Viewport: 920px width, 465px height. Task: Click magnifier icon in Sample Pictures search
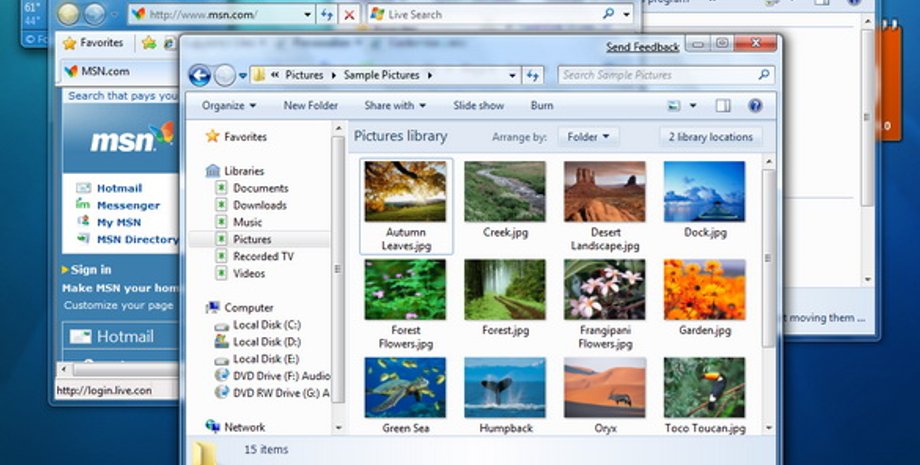pos(763,75)
